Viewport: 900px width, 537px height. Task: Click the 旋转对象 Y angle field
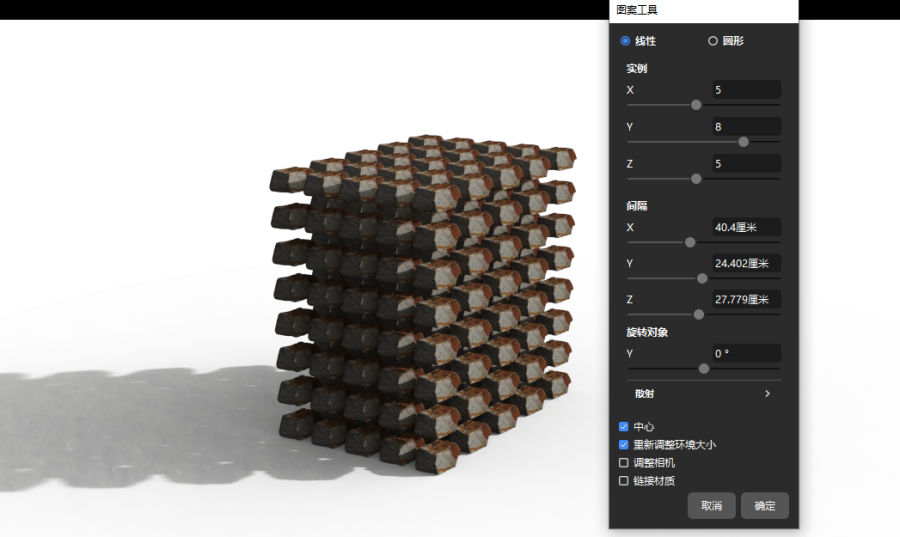click(x=745, y=353)
